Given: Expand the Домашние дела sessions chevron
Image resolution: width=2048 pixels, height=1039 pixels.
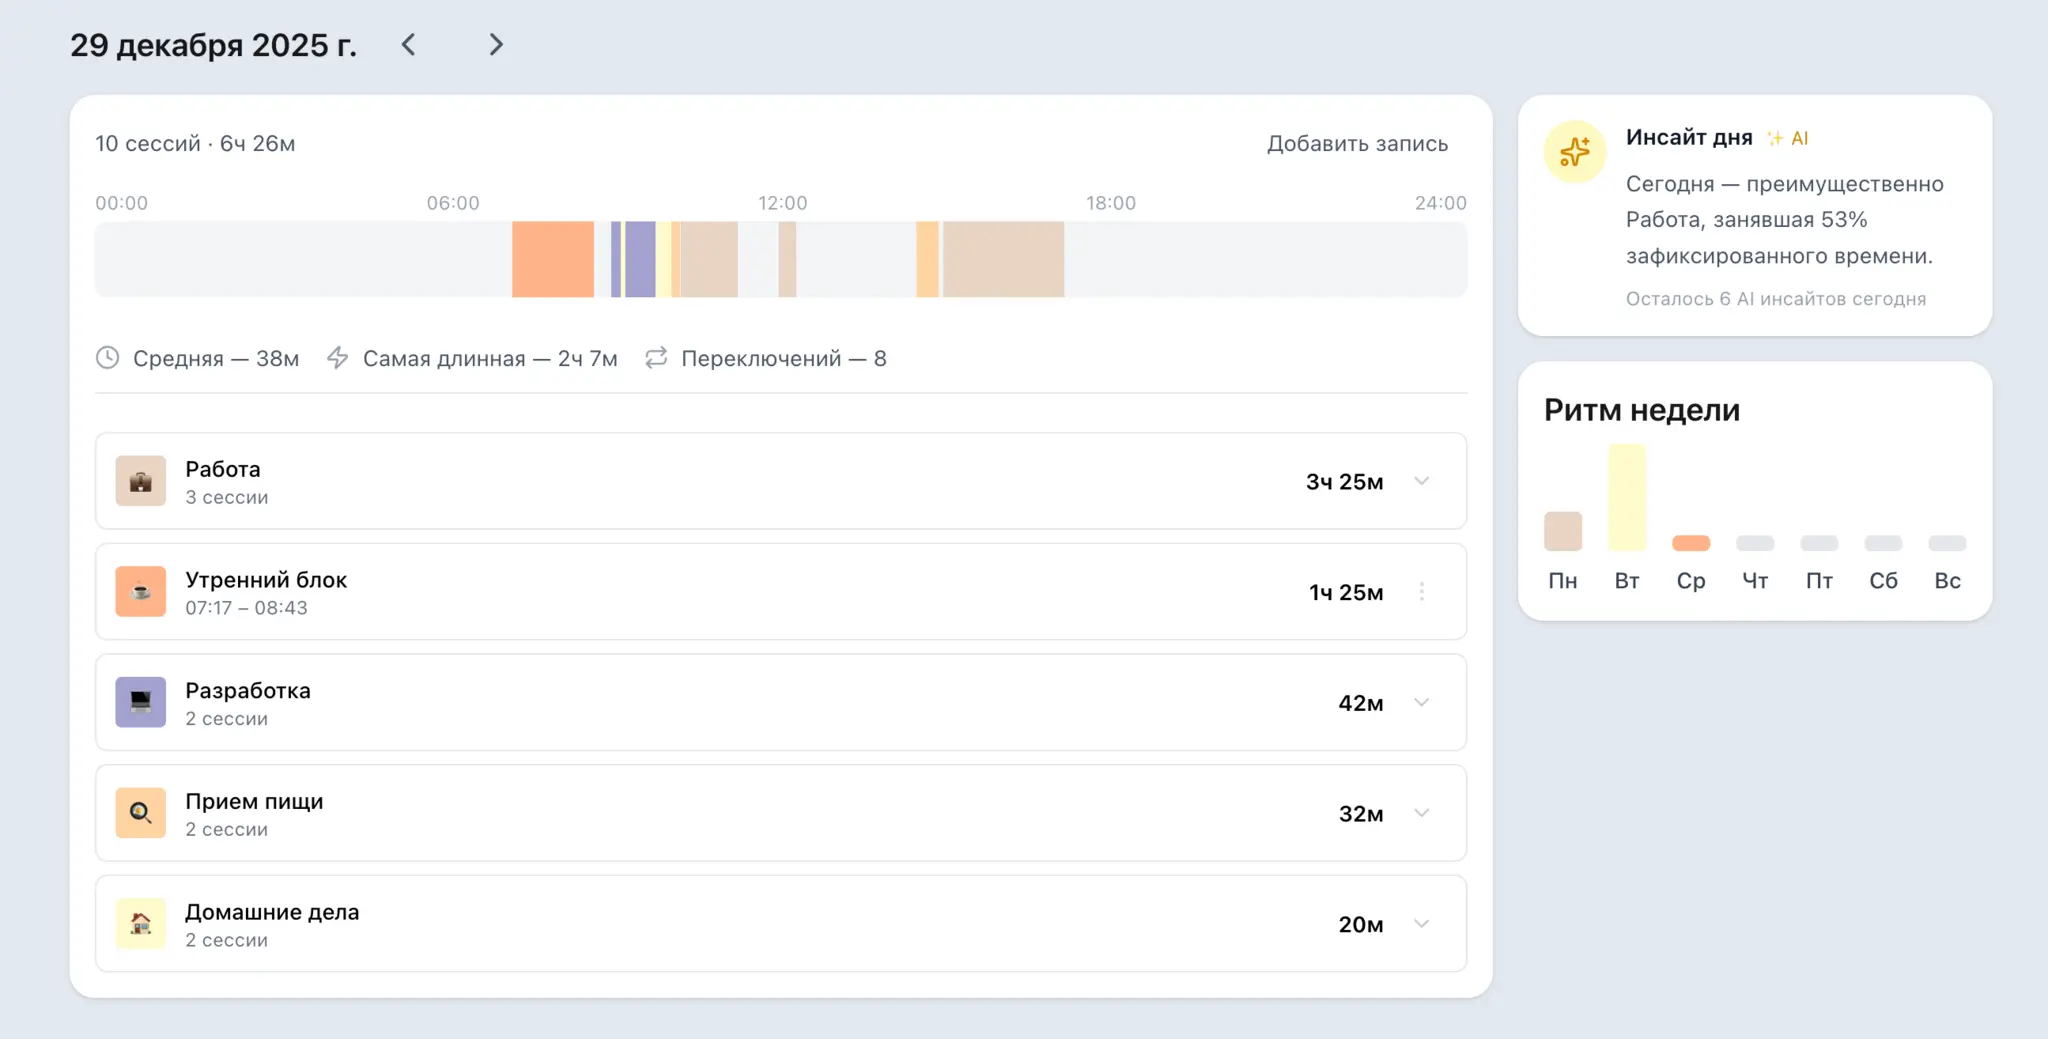Looking at the screenshot, I should click(x=1421, y=923).
